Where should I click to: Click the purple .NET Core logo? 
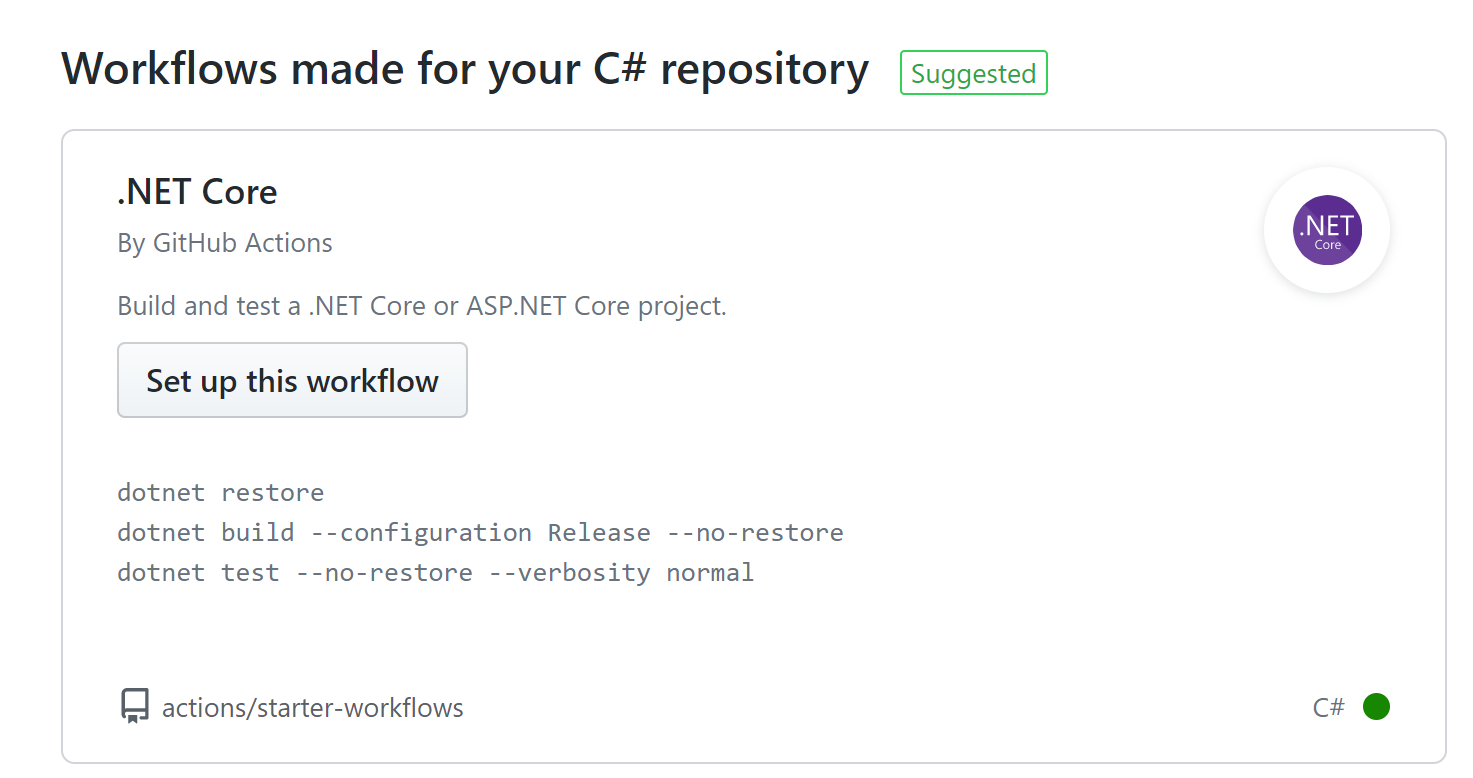pos(1327,230)
